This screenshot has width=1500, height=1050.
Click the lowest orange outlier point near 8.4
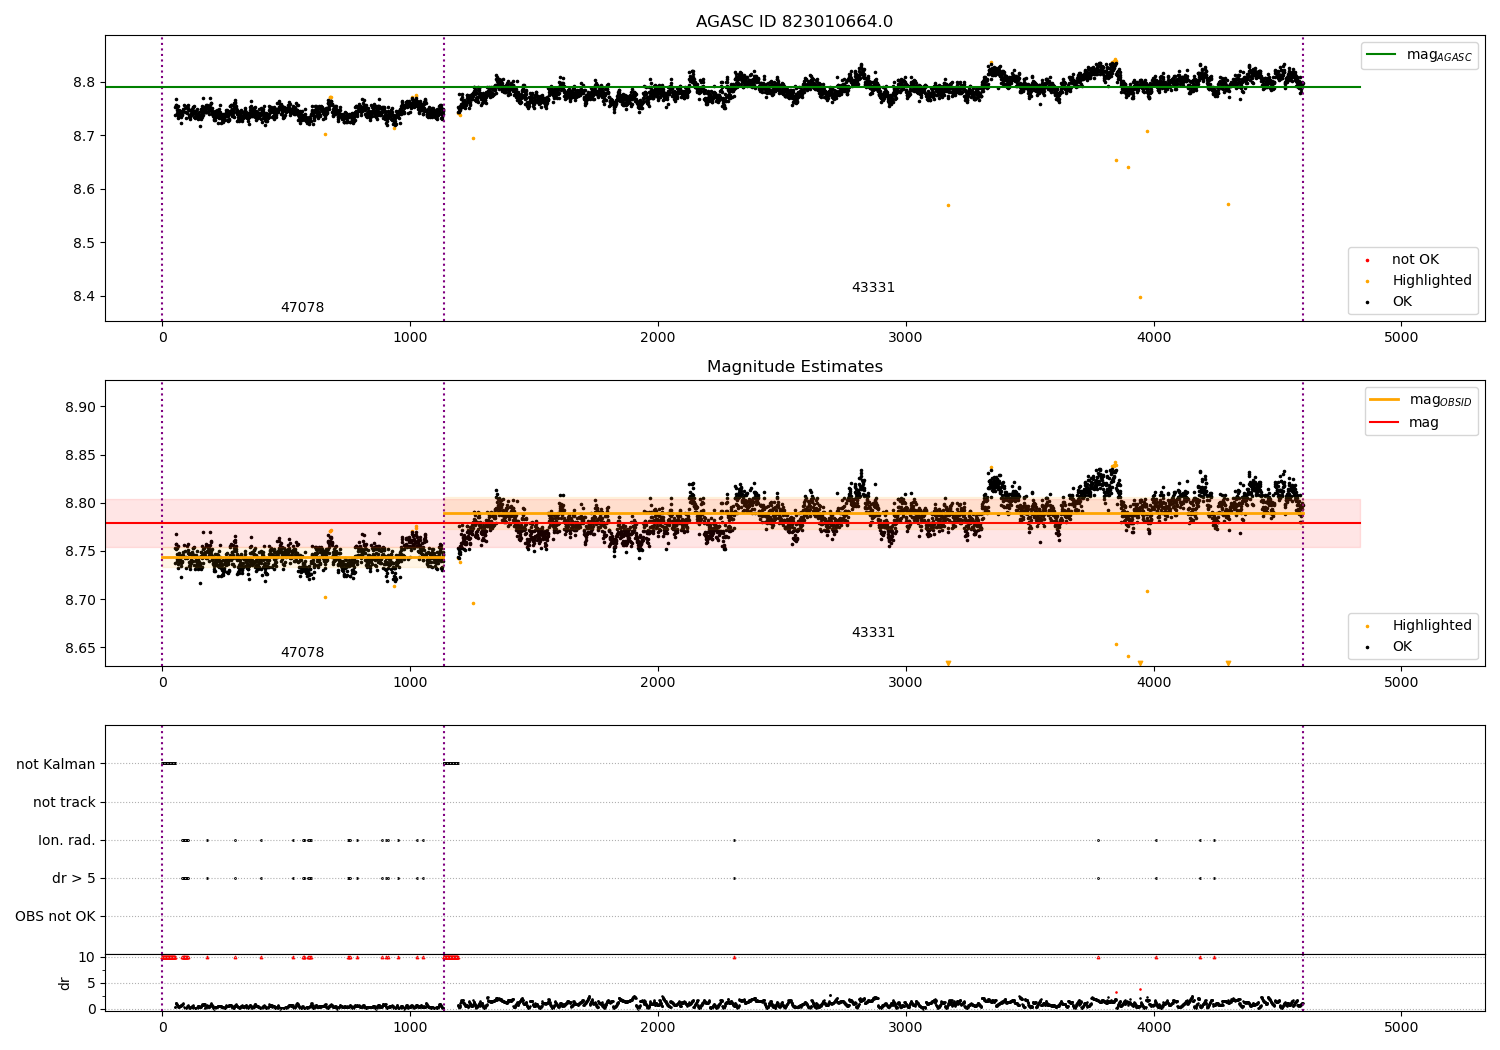[x=1140, y=297]
